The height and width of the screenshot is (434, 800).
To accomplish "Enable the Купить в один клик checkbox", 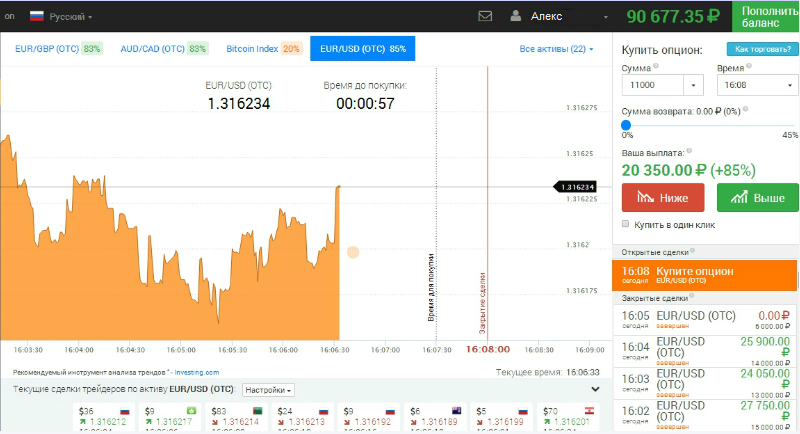I will tap(626, 224).
